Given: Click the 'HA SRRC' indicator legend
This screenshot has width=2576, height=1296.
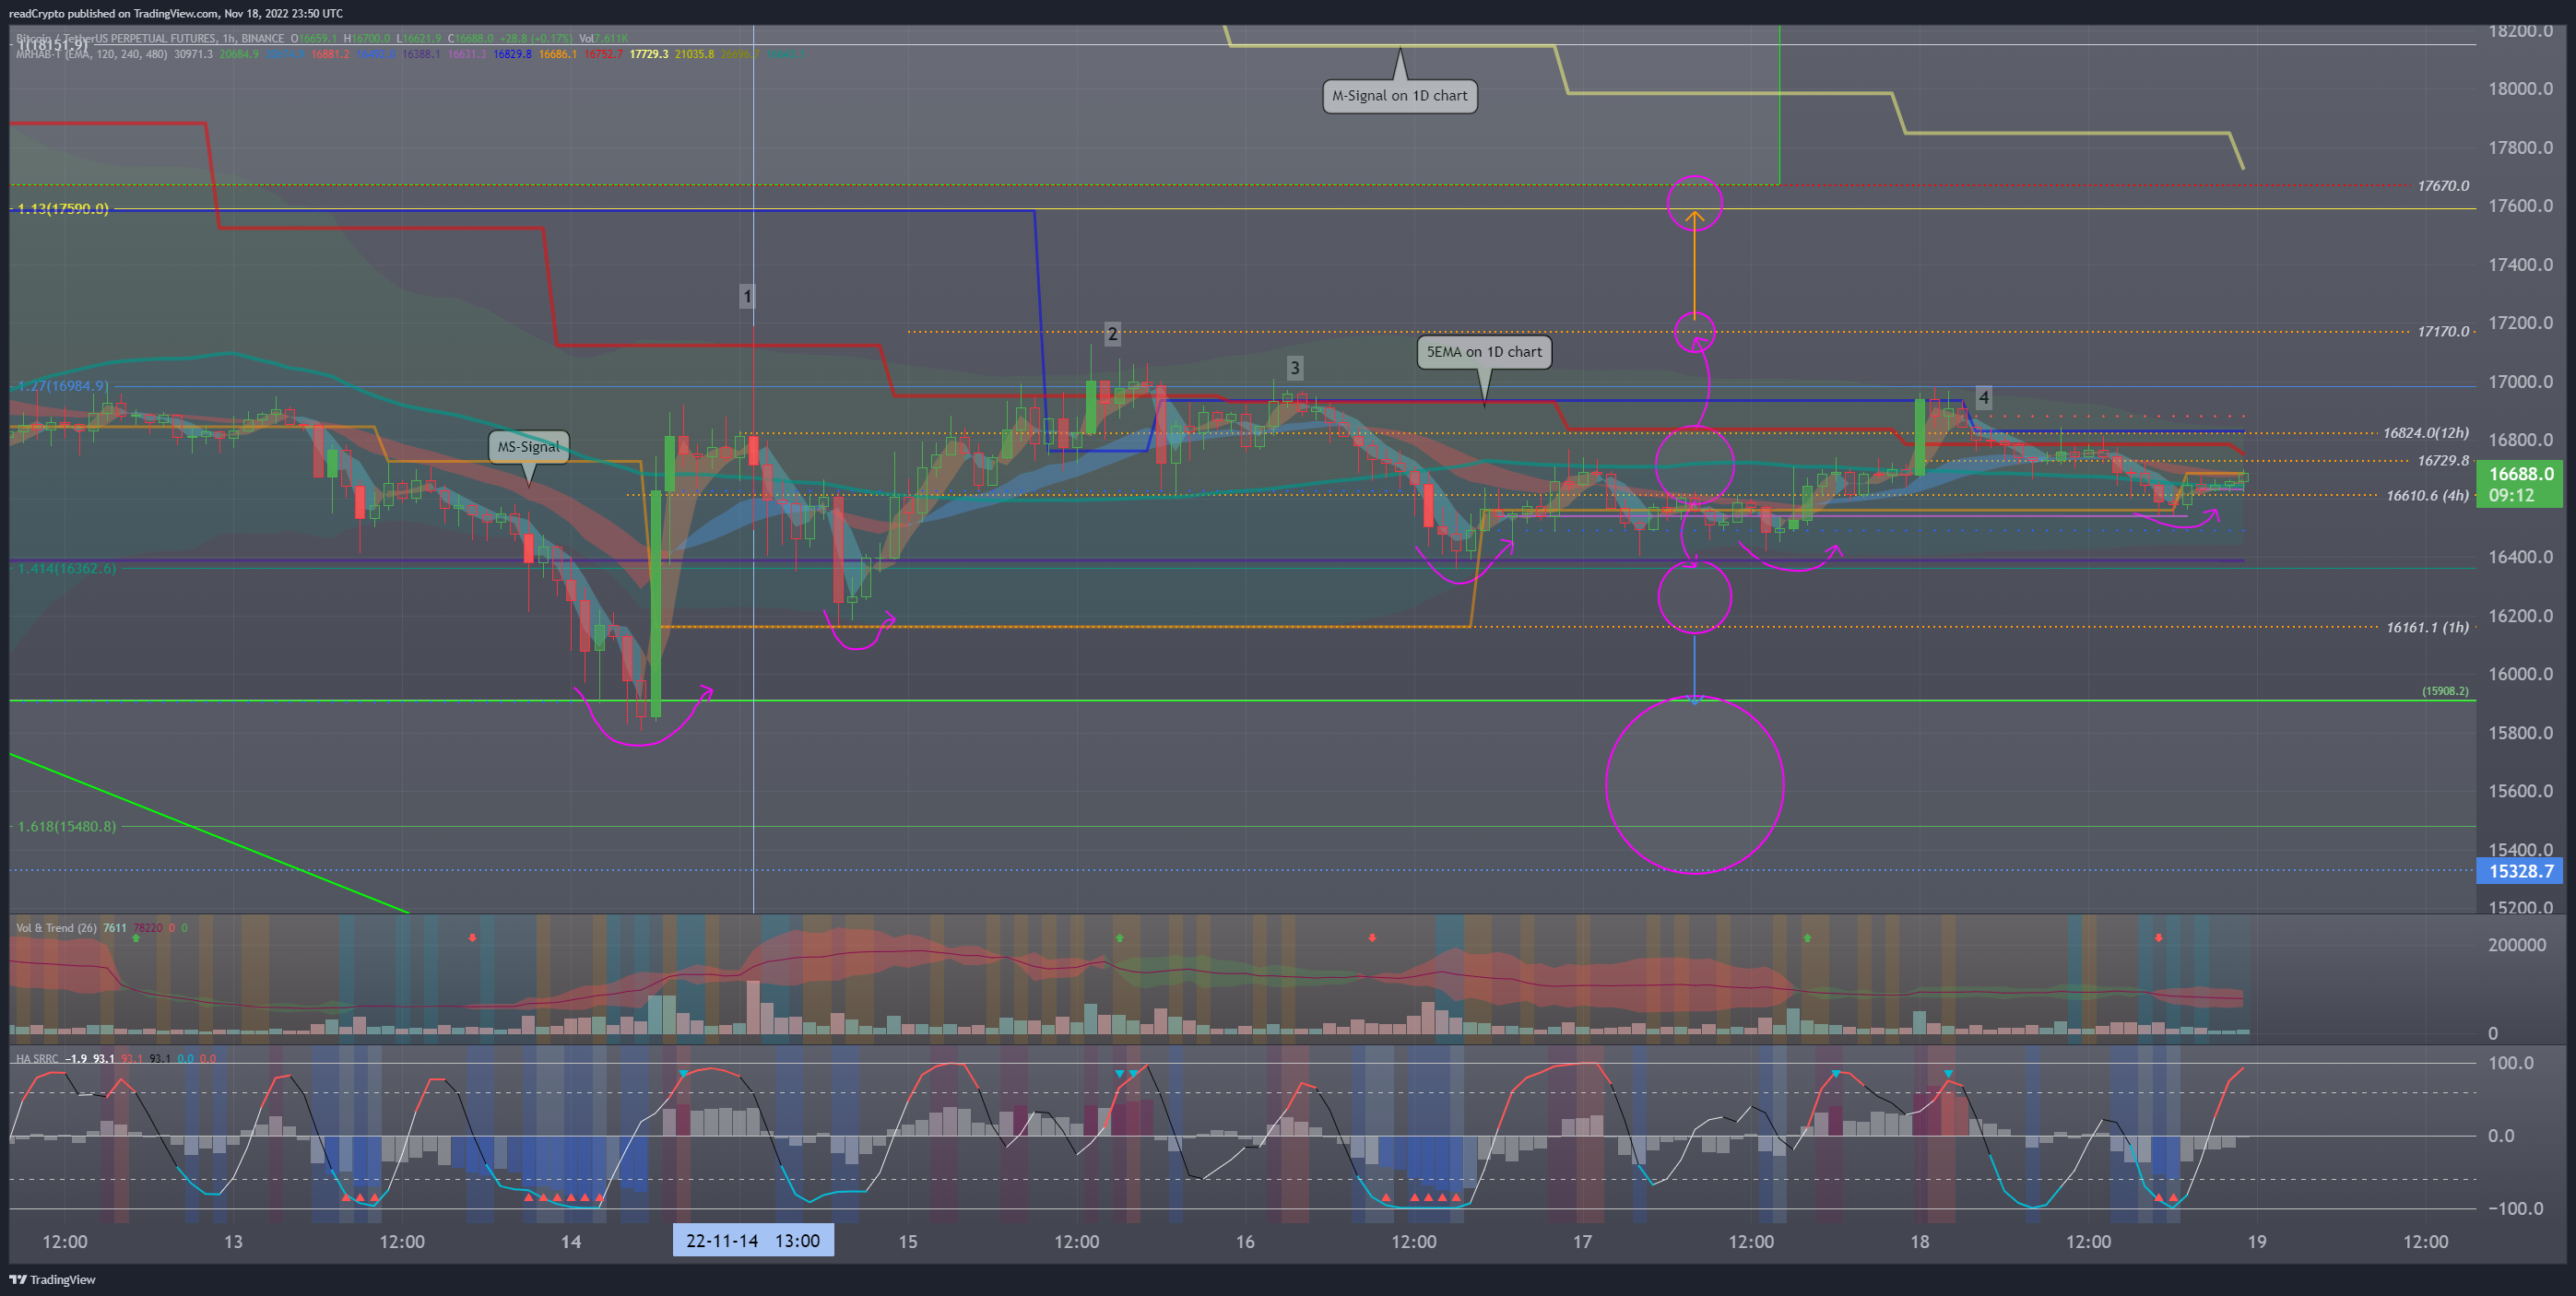Looking at the screenshot, I should coord(37,1059).
